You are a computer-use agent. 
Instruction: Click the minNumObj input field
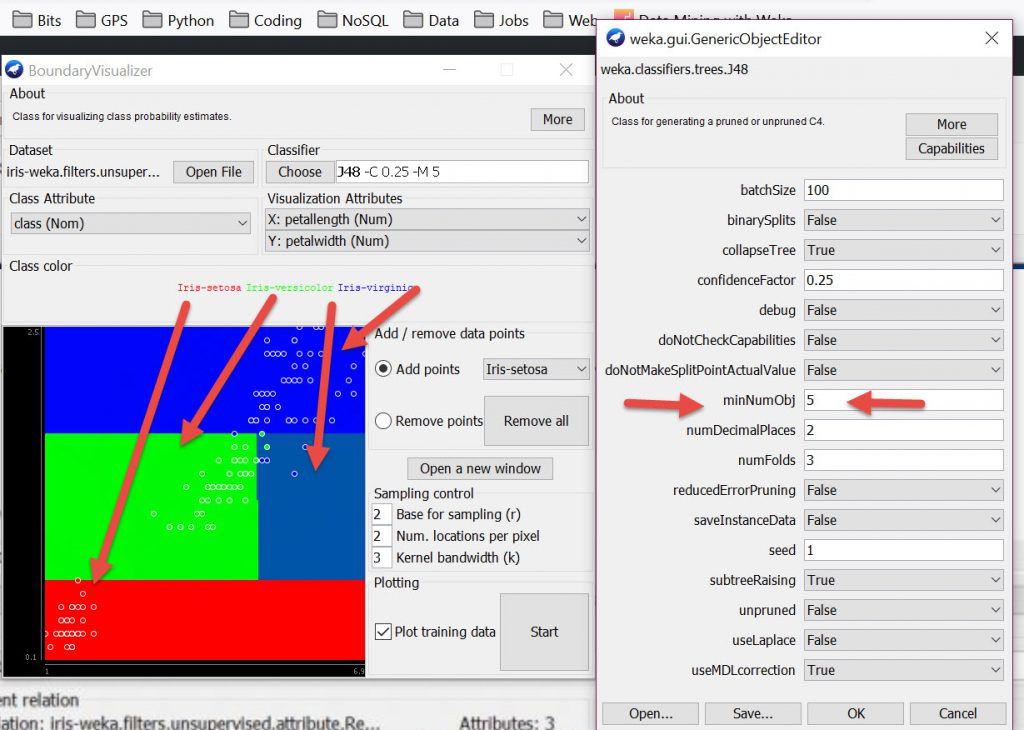903,400
